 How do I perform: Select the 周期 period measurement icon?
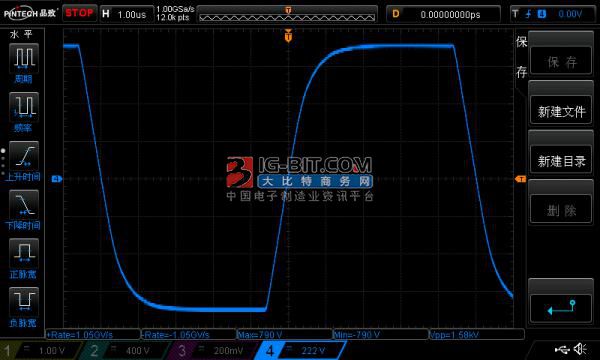coord(24,58)
